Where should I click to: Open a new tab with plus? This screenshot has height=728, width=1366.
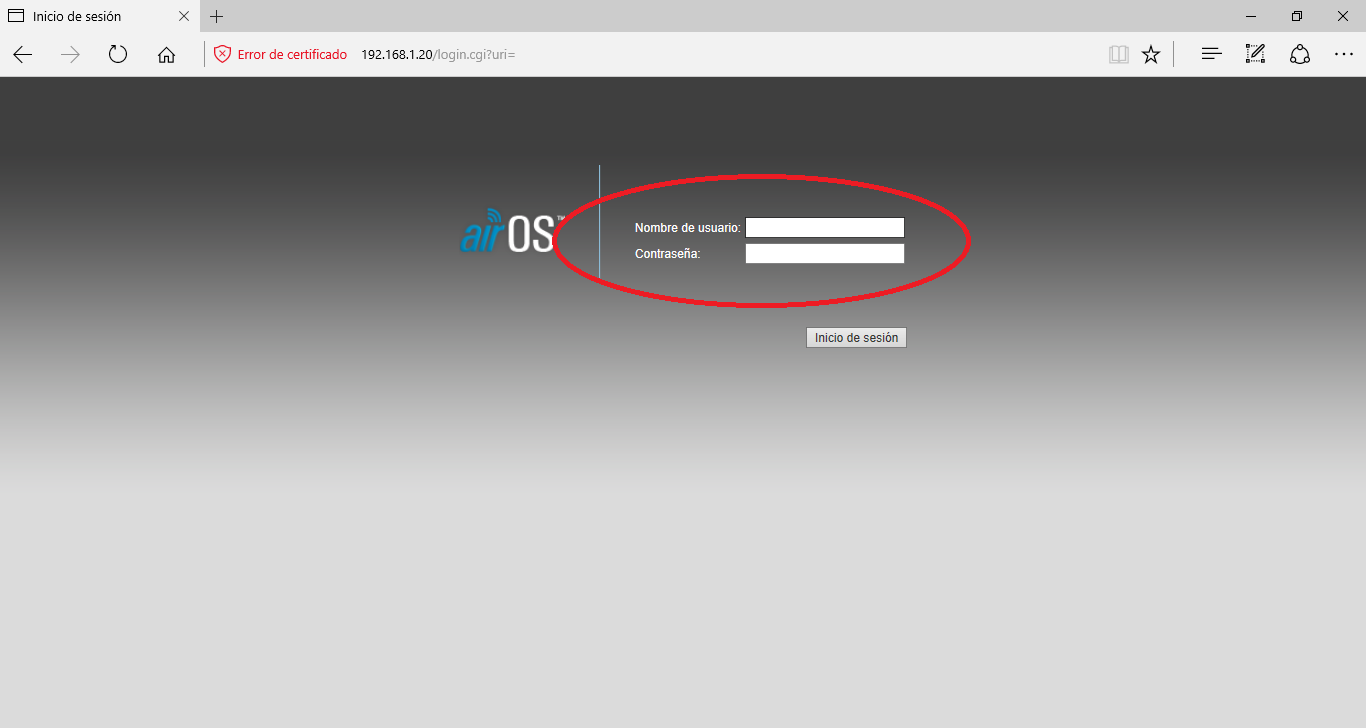[x=217, y=16]
